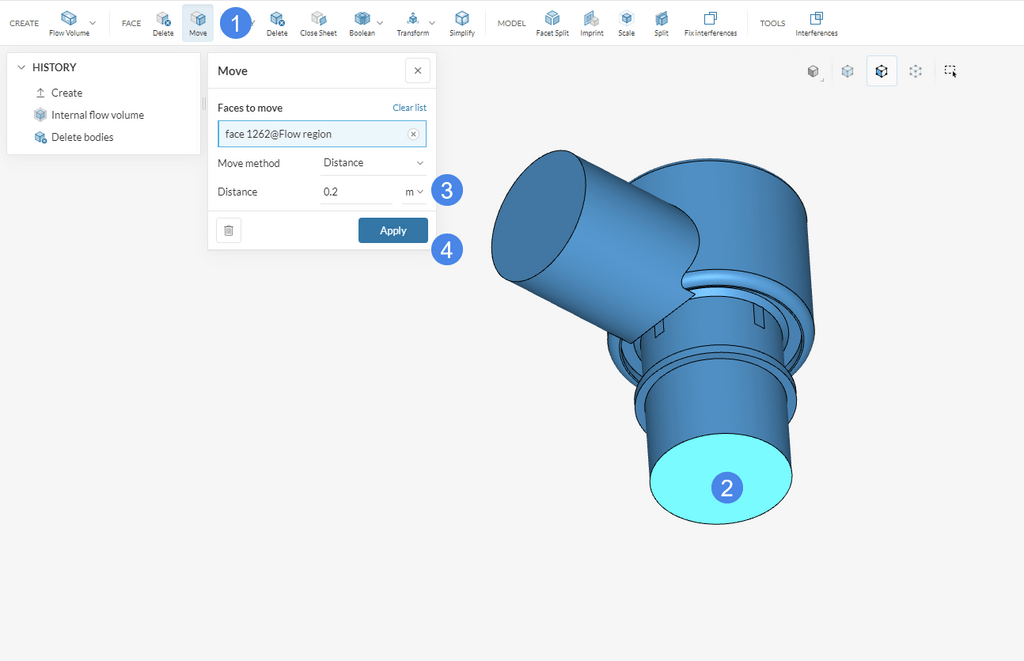Click the Clear list link
Image resolution: width=1024 pixels, height=661 pixels.
tap(409, 108)
